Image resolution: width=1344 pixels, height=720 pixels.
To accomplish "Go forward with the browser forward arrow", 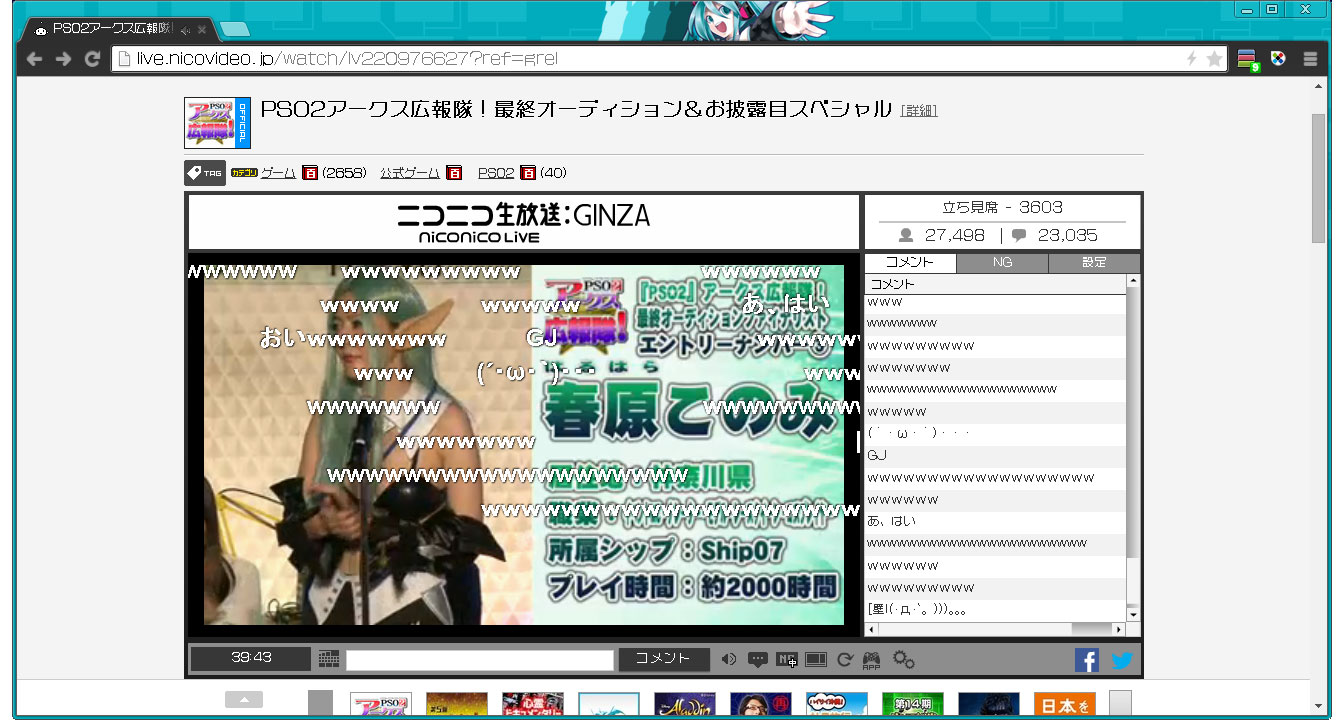I will pyautogui.click(x=64, y=59).
